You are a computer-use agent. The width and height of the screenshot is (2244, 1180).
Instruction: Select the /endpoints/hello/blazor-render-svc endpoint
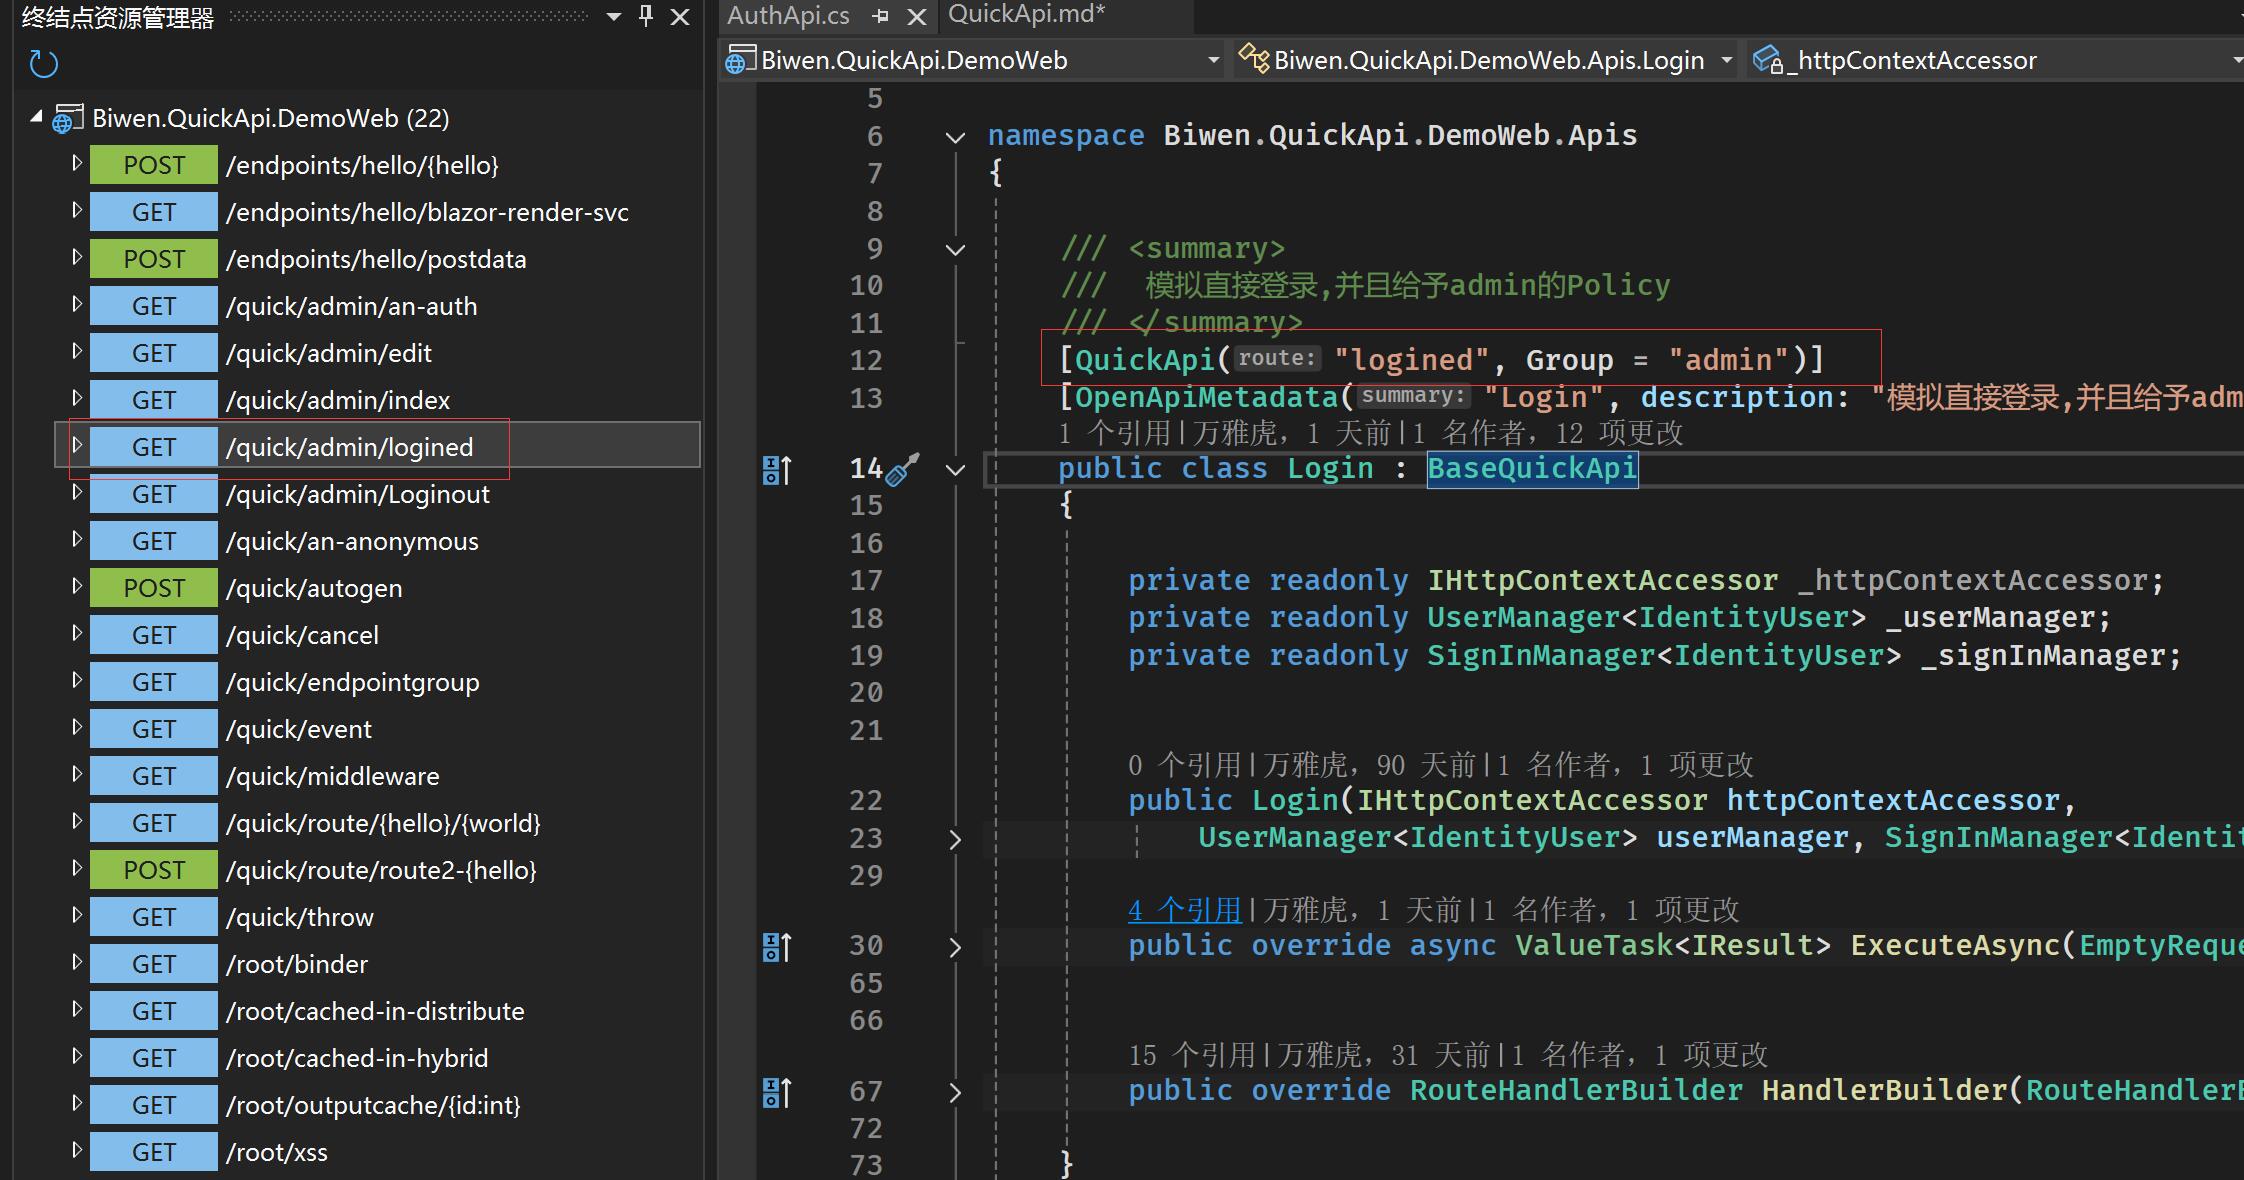pyautogui.click(x=427, y=212)
